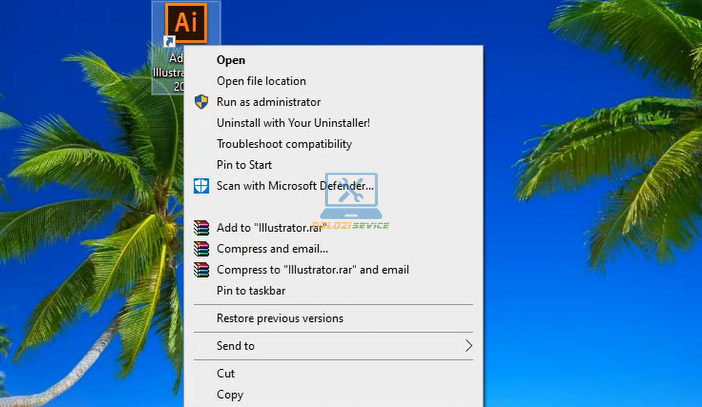Select Copy in the context menu

(x=230, y=394)
